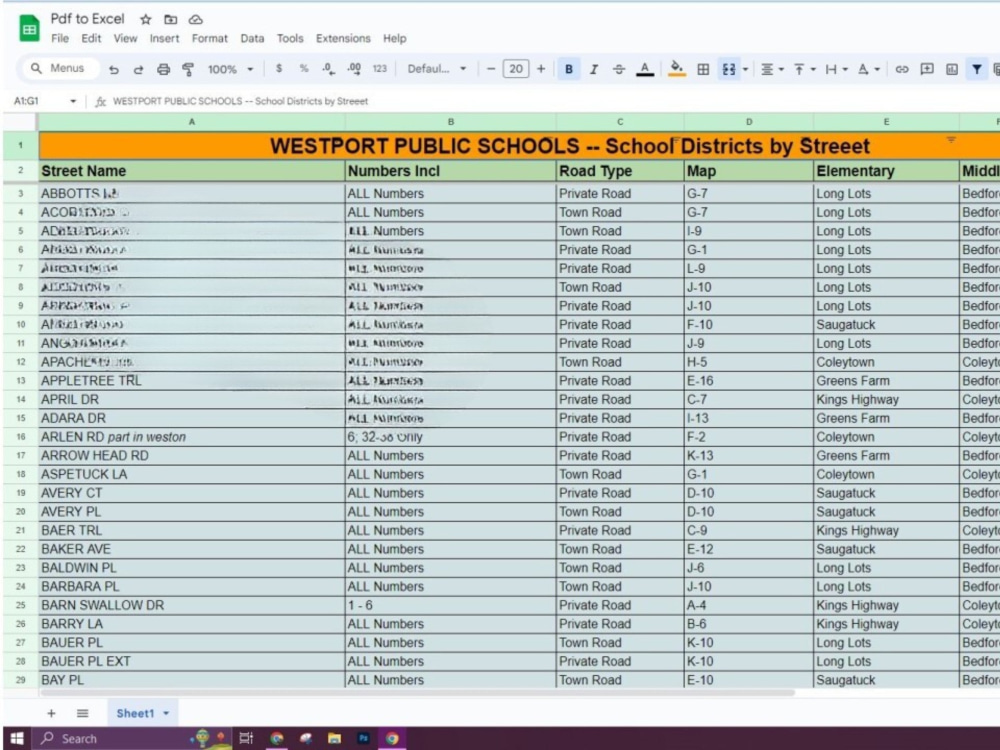
Task: Open Photoshop from the taskbar
Action: pyautogui.click(x=363, y=739)
